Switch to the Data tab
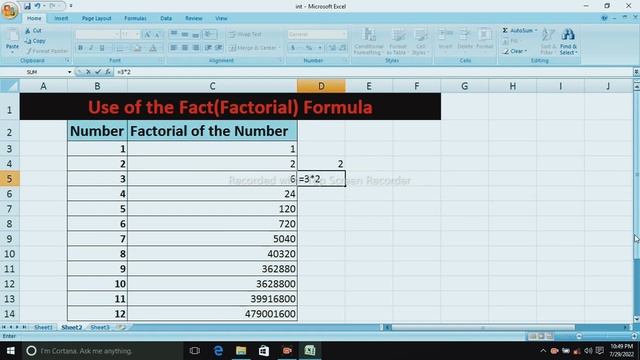Image resolution: width=640 pixels, height=360 pixels. (166, 18)
